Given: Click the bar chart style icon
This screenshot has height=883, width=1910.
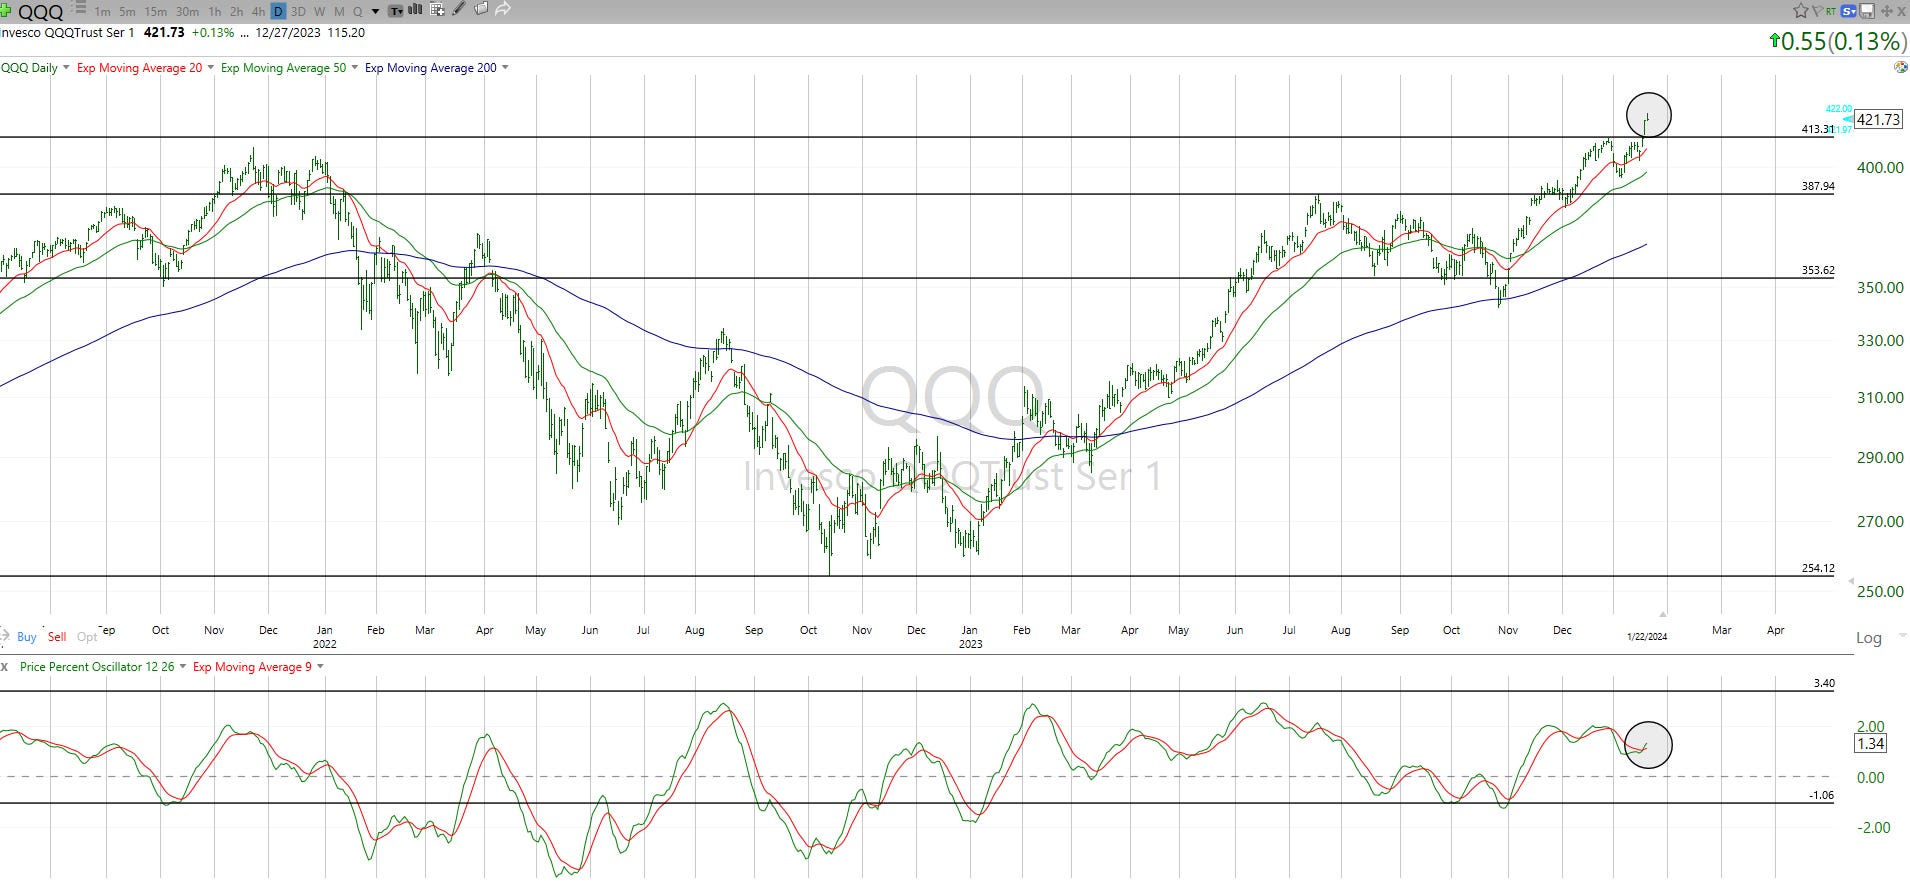Looking at the screenshot, I should [415, 9].
